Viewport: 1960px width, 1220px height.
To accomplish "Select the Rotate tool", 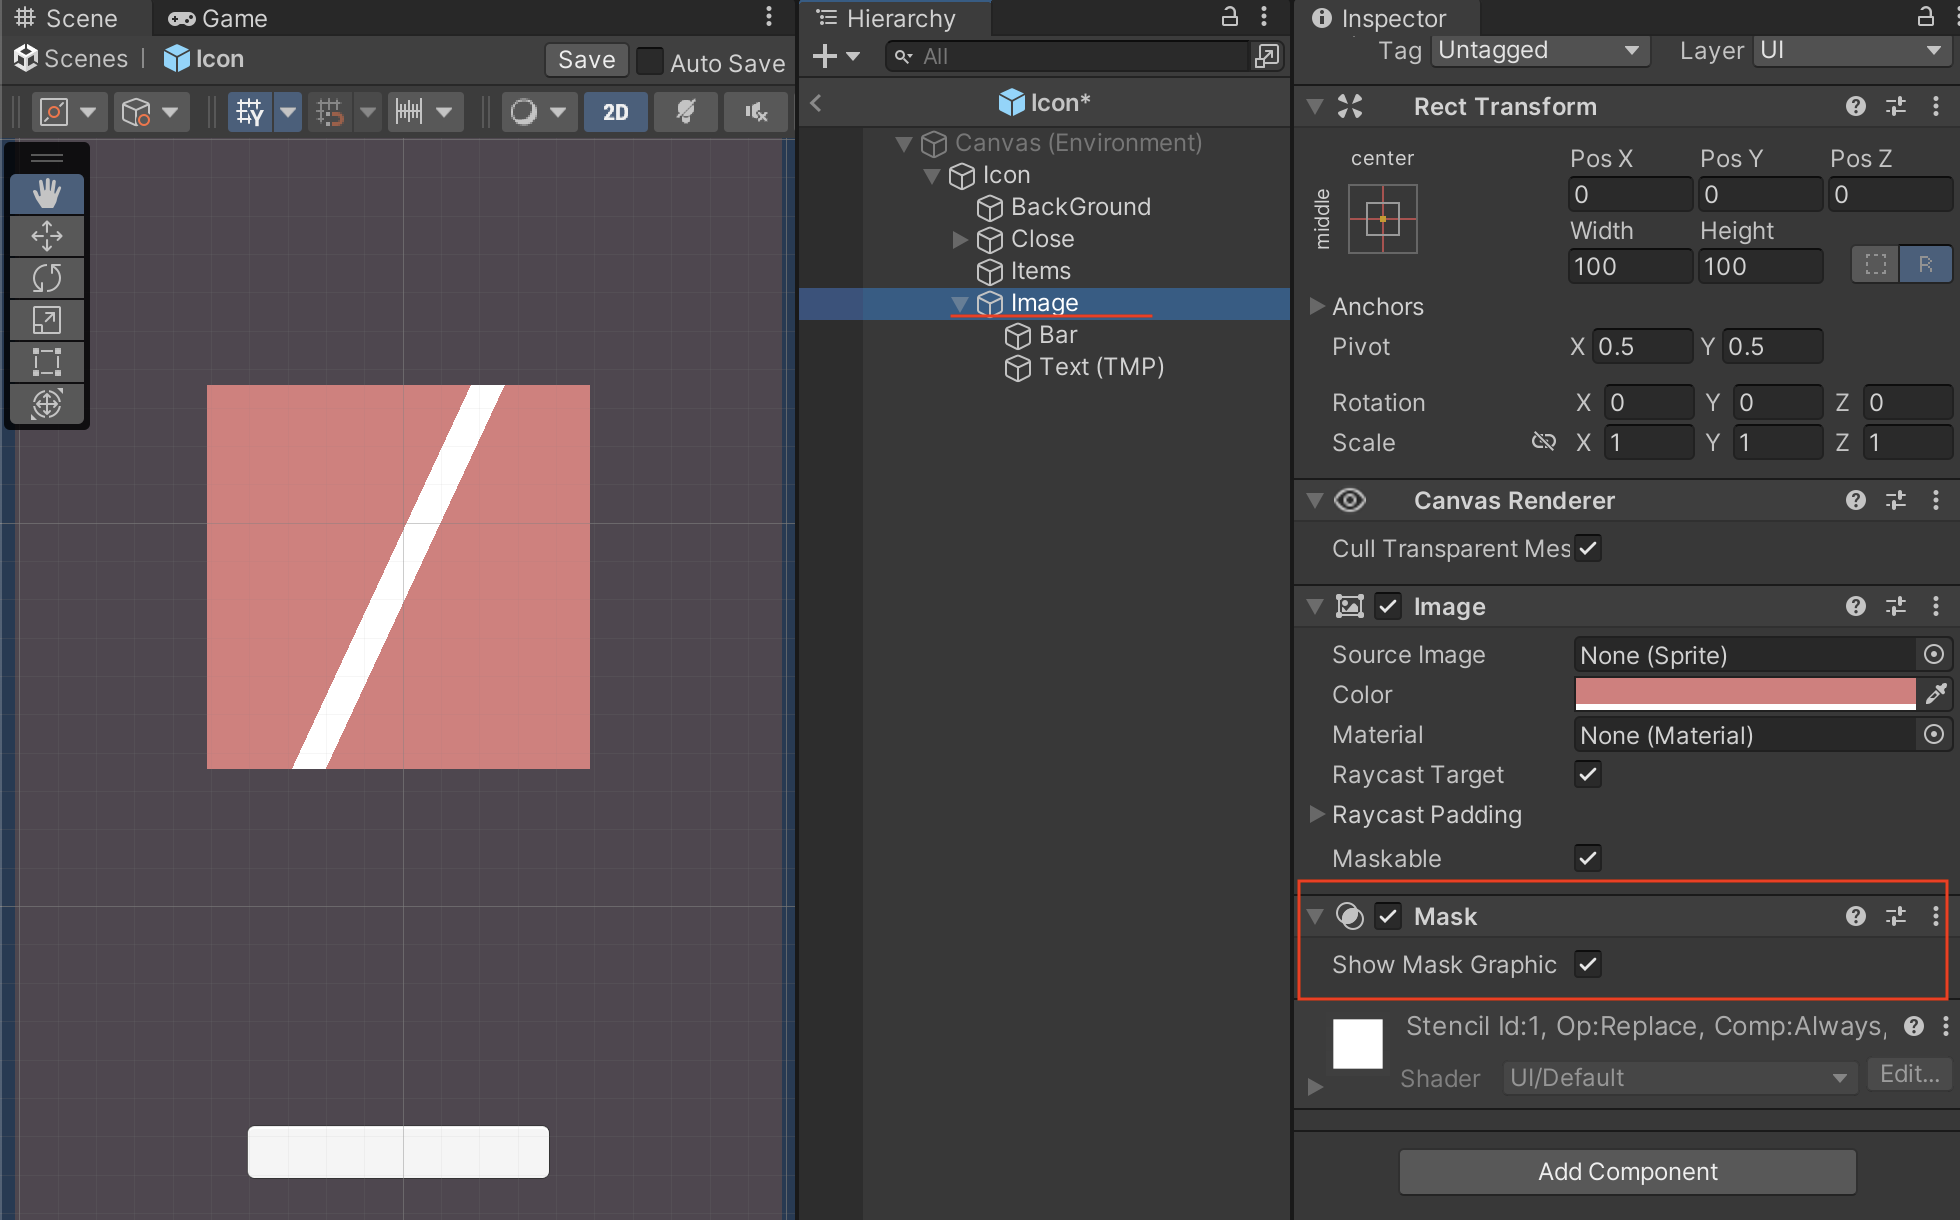I will pos(46,278).
